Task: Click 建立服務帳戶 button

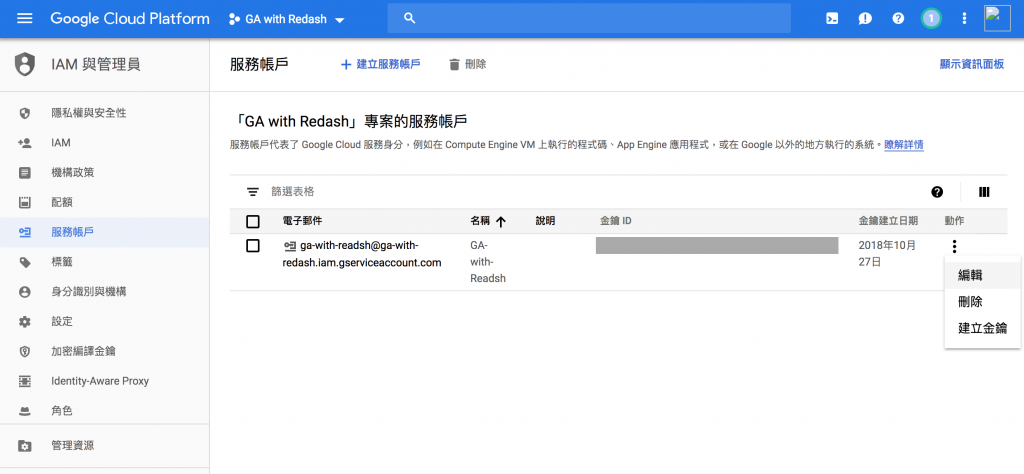Action: tap(381, 65)
